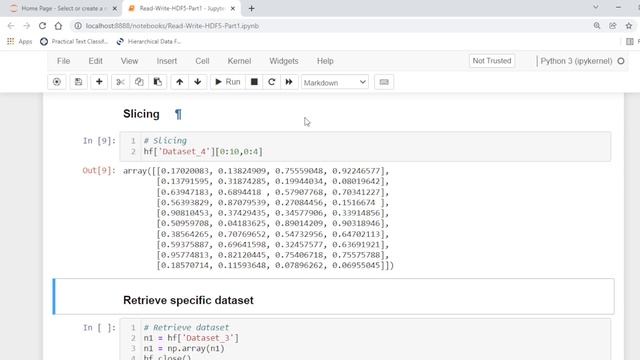640x360 pixels.
Task: Open the Insert menu
Action: [x=167, y=61]
